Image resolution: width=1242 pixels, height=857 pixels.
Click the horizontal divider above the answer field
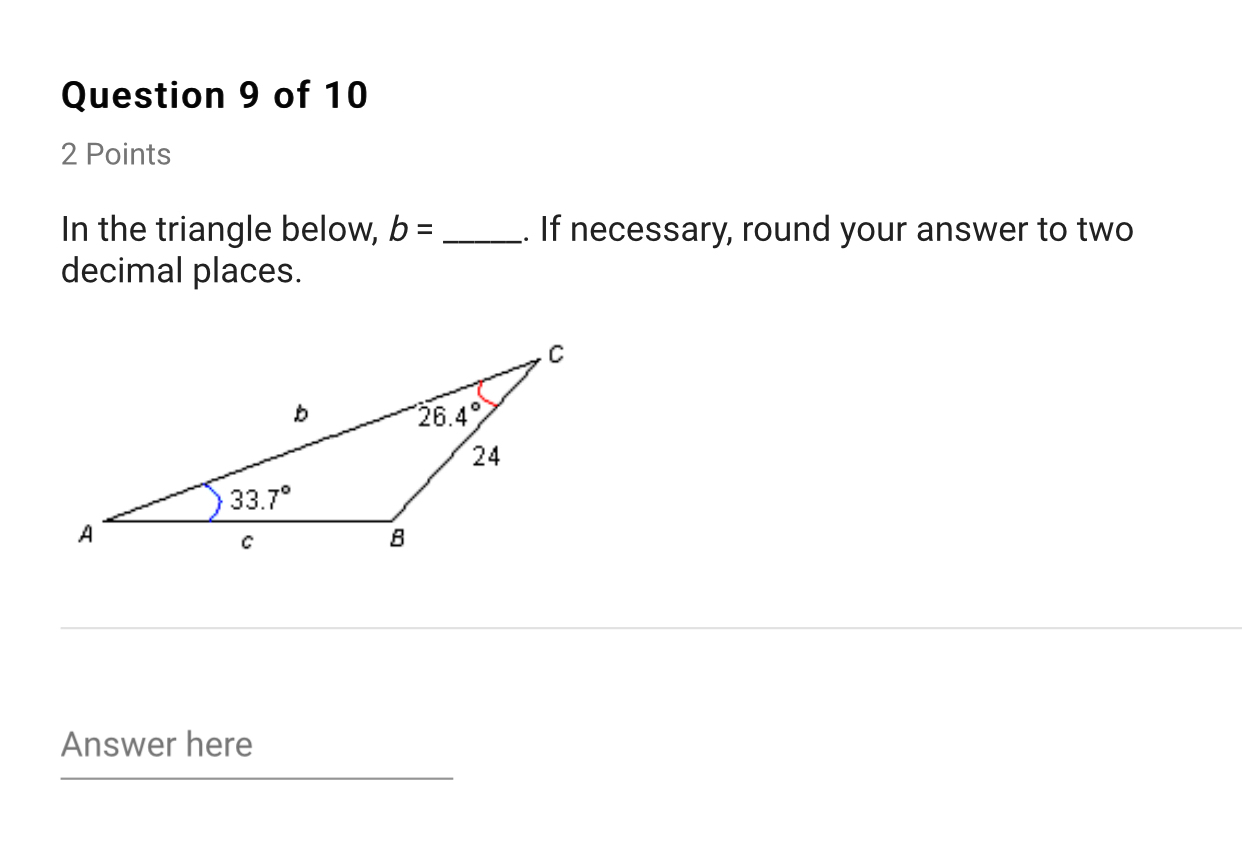(651, 628)
